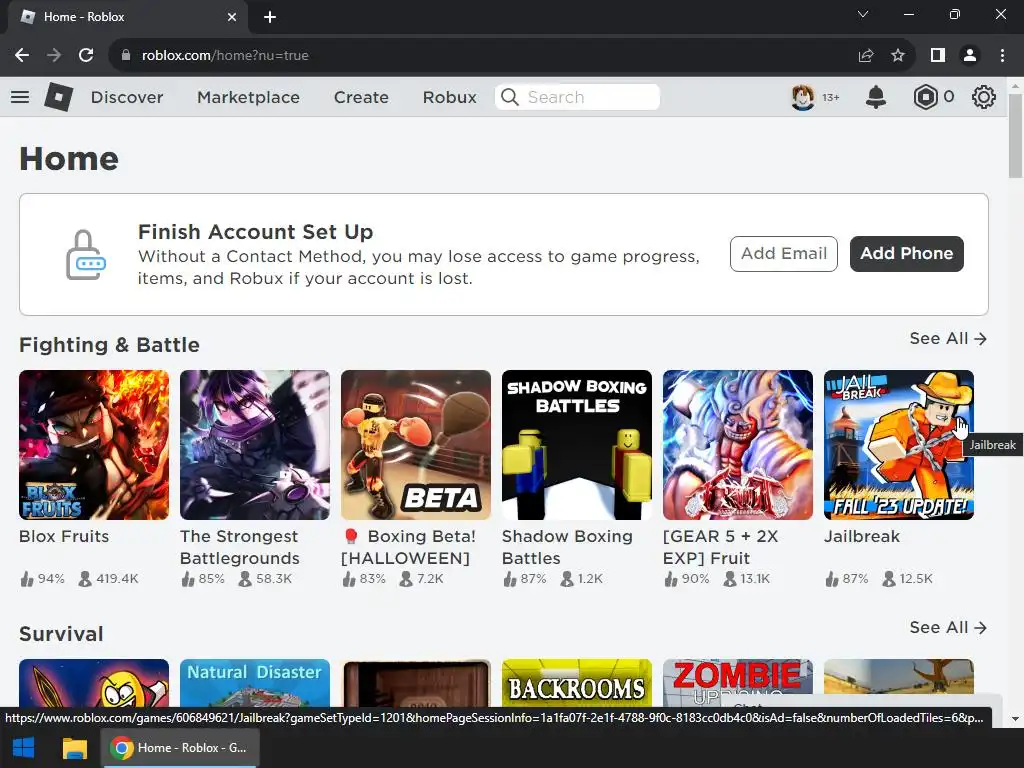This screenshot has width=1024, height=768.
Task: Open the Natural Disaster survival thumbnail
Action: point(255,683)
